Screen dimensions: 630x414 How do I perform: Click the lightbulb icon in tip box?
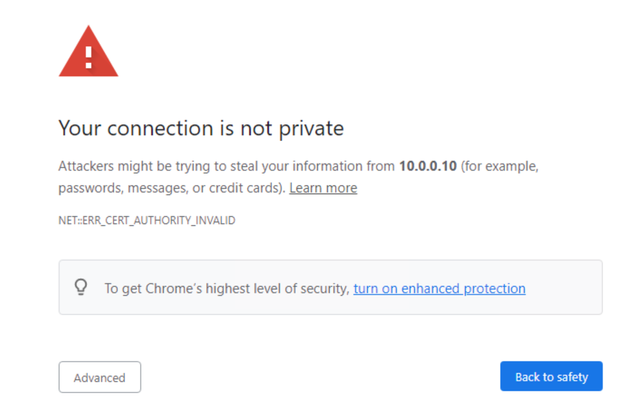point(81,287)
